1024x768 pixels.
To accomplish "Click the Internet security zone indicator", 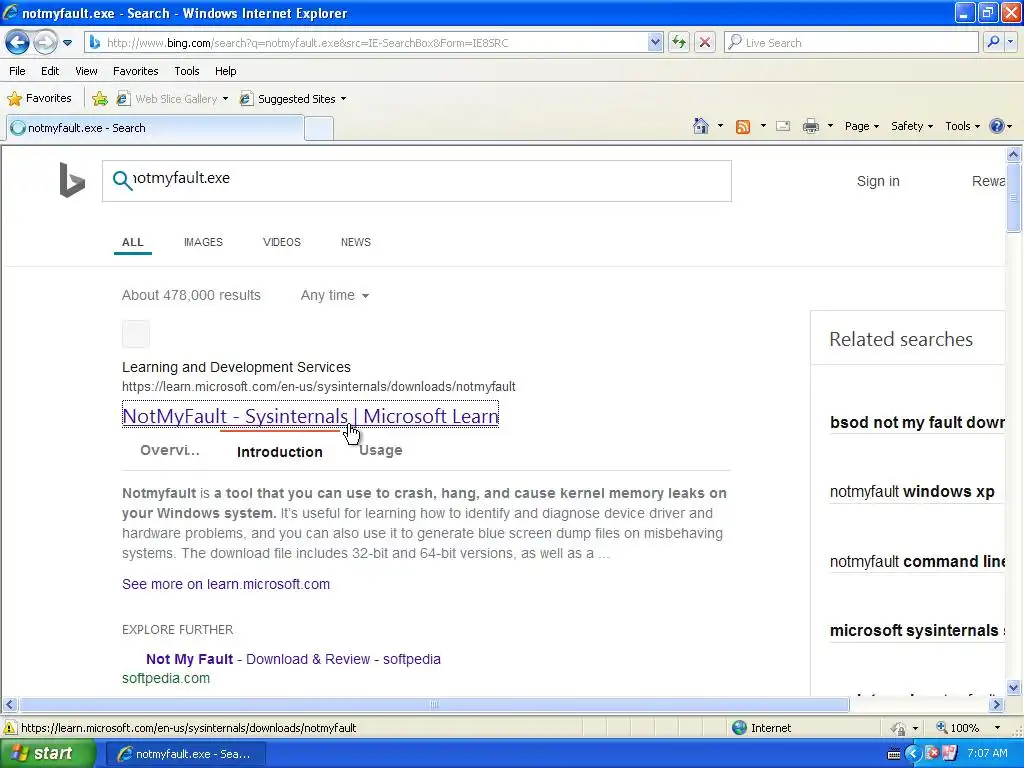I will pyautogui.click(x=761, y=728).
